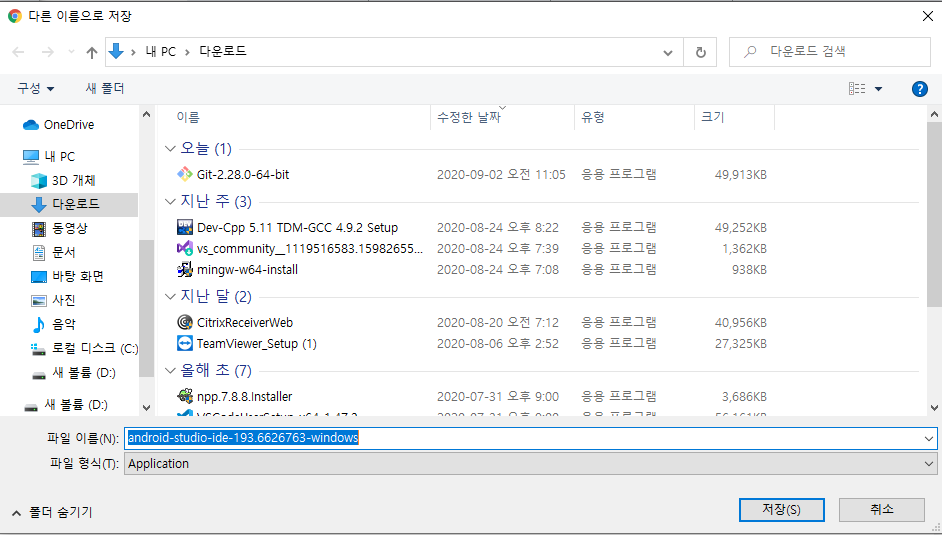Click 내 PC in the breadcrumb path

[160, 52]
